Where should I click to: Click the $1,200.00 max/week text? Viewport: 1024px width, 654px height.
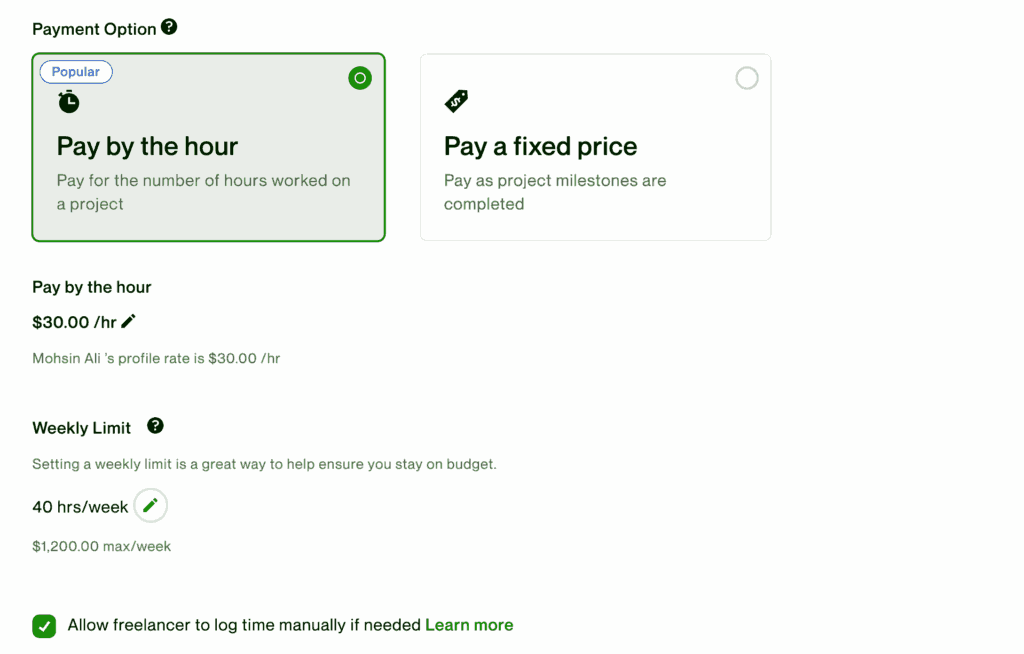tap(102, 546)
